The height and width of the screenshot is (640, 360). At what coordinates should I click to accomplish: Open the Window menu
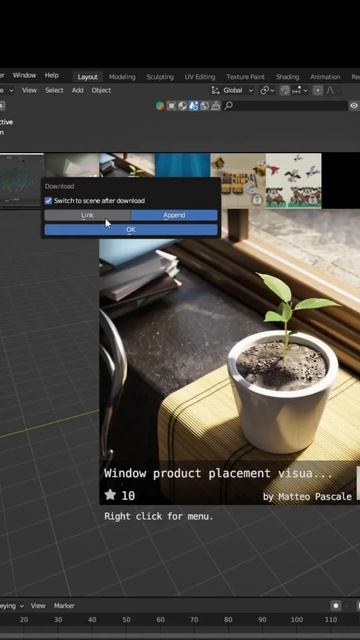[x=24, y=76]
